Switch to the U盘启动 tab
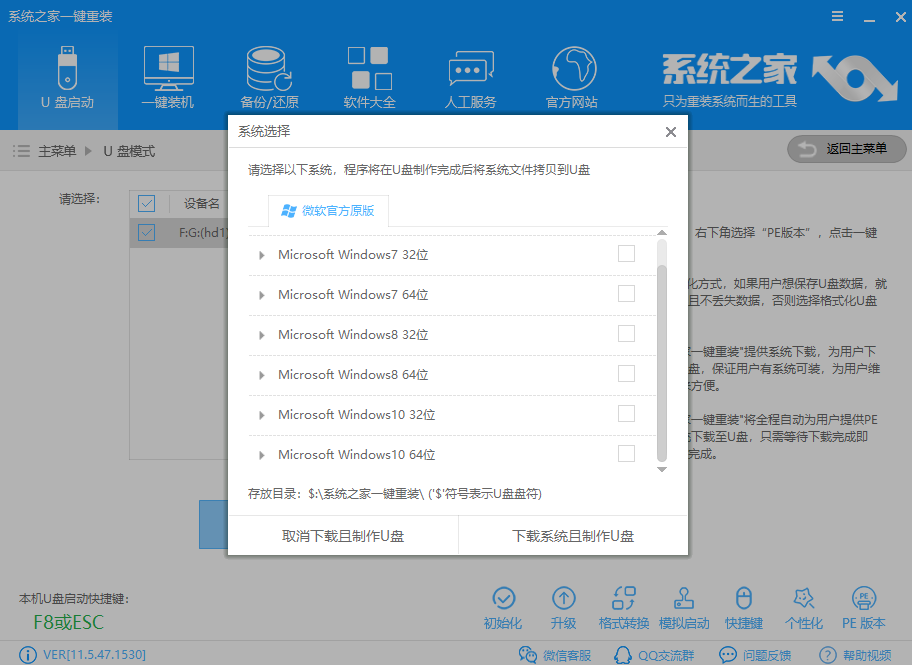The height and width of the screenshot is (665, 912). pyautogui.click(x=67, y=77)
